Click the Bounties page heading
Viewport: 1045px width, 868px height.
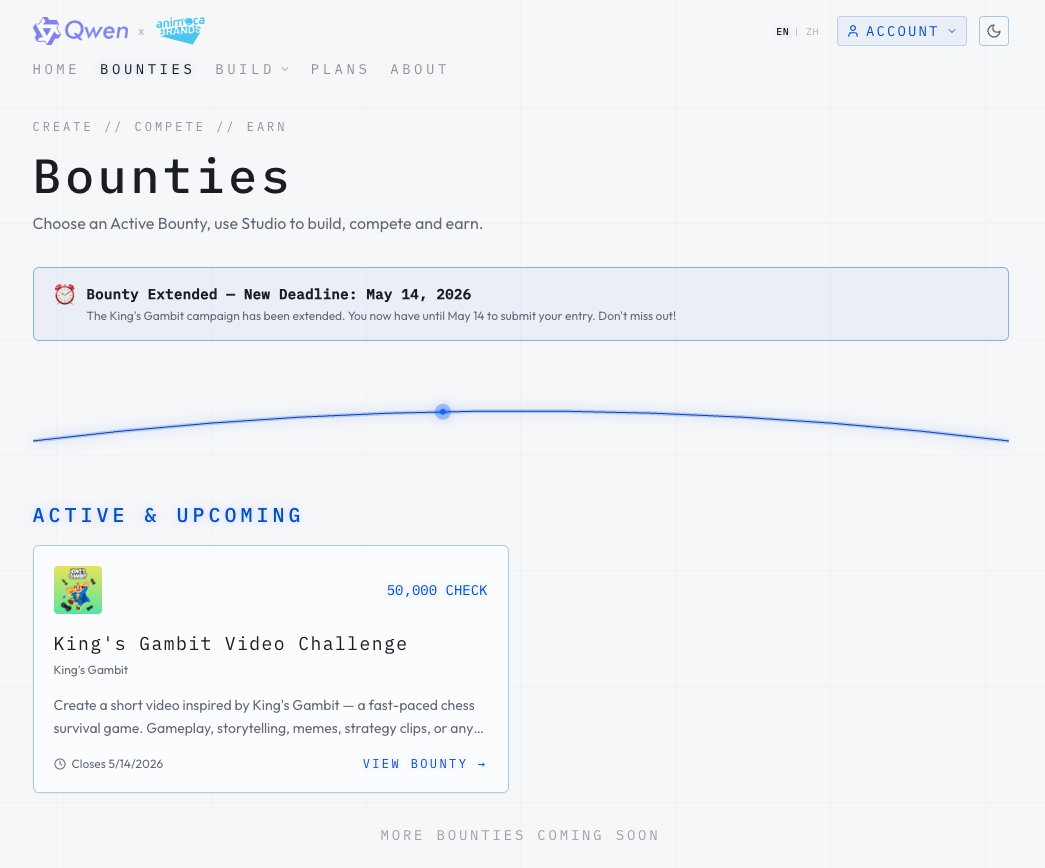(161, 177)
